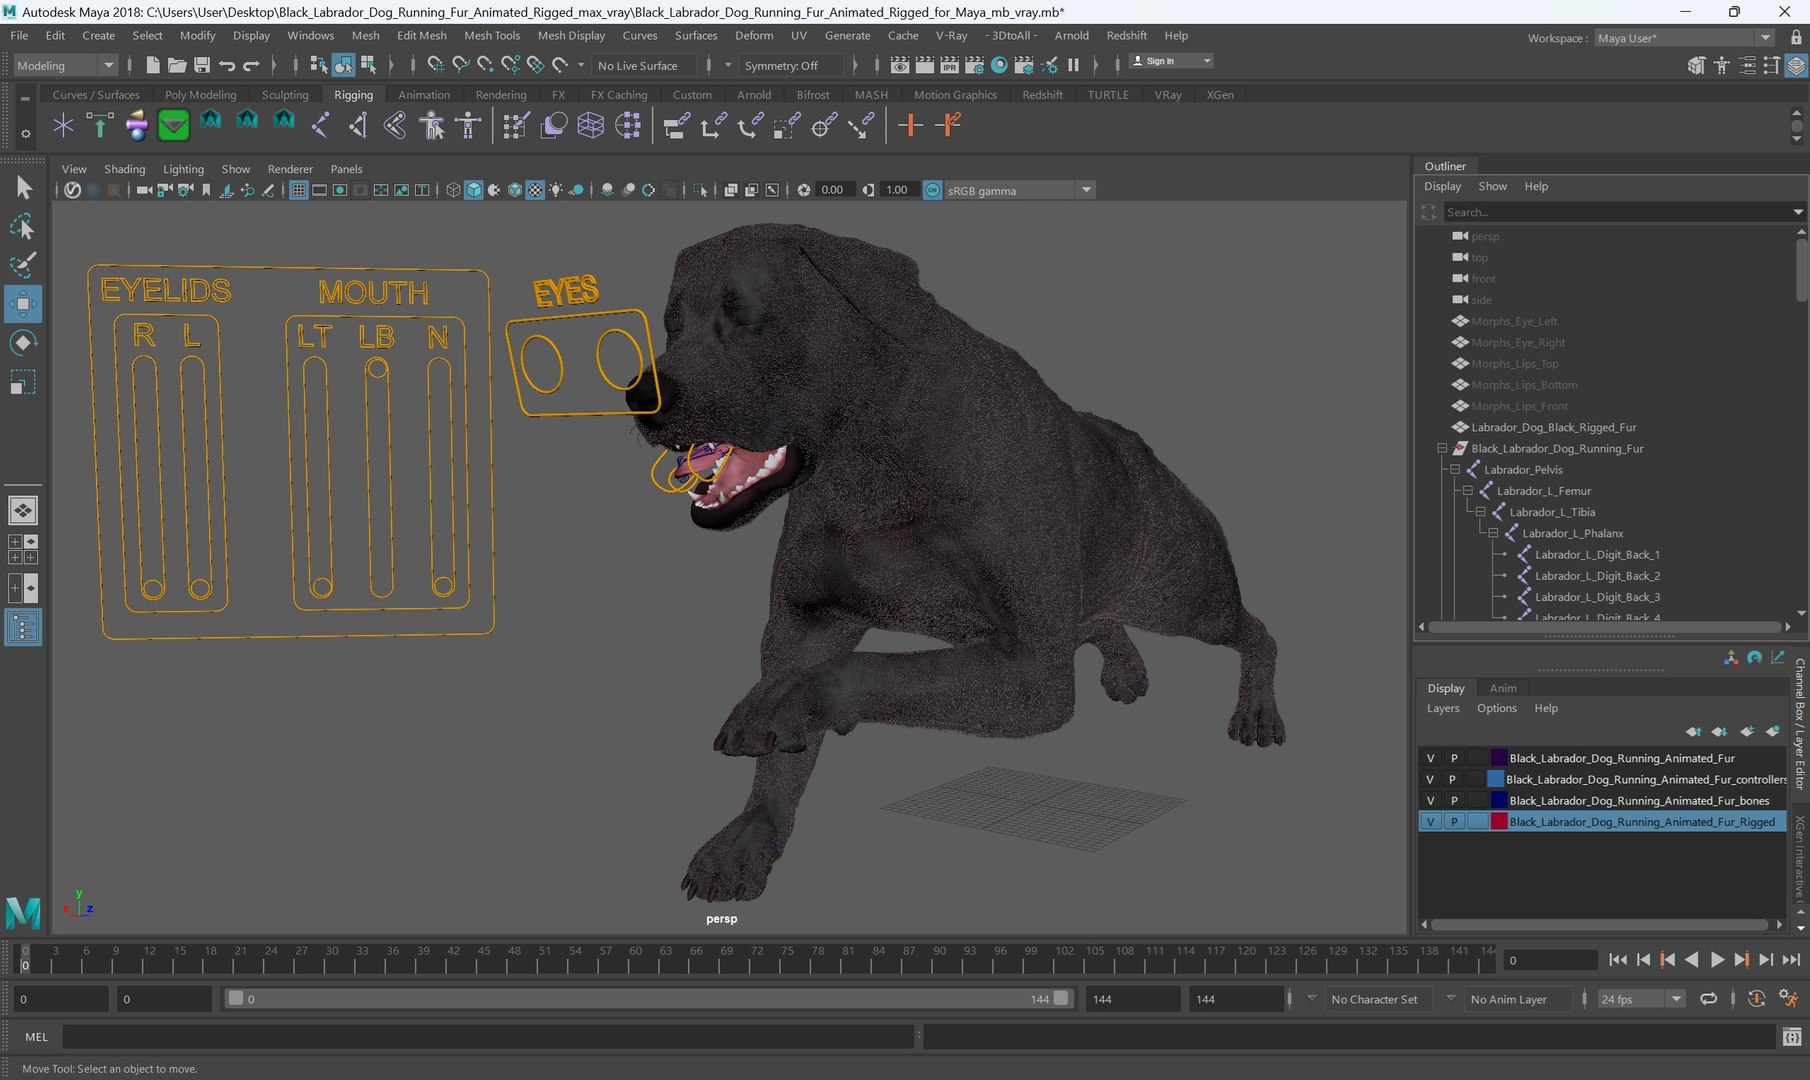The image size is (1810, 1080).
Task: Click the Redo arrow icon
Action: (x=251, y=65)
